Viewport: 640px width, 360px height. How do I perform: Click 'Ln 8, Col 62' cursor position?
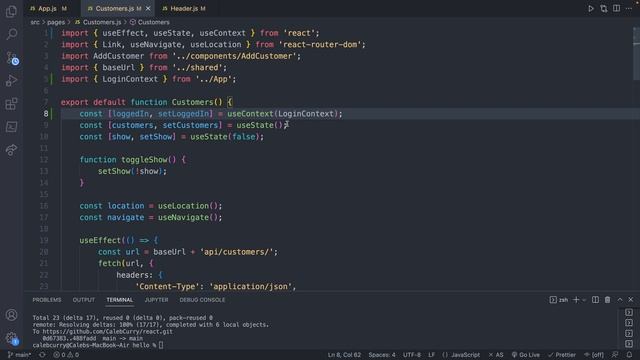(344, 355)
